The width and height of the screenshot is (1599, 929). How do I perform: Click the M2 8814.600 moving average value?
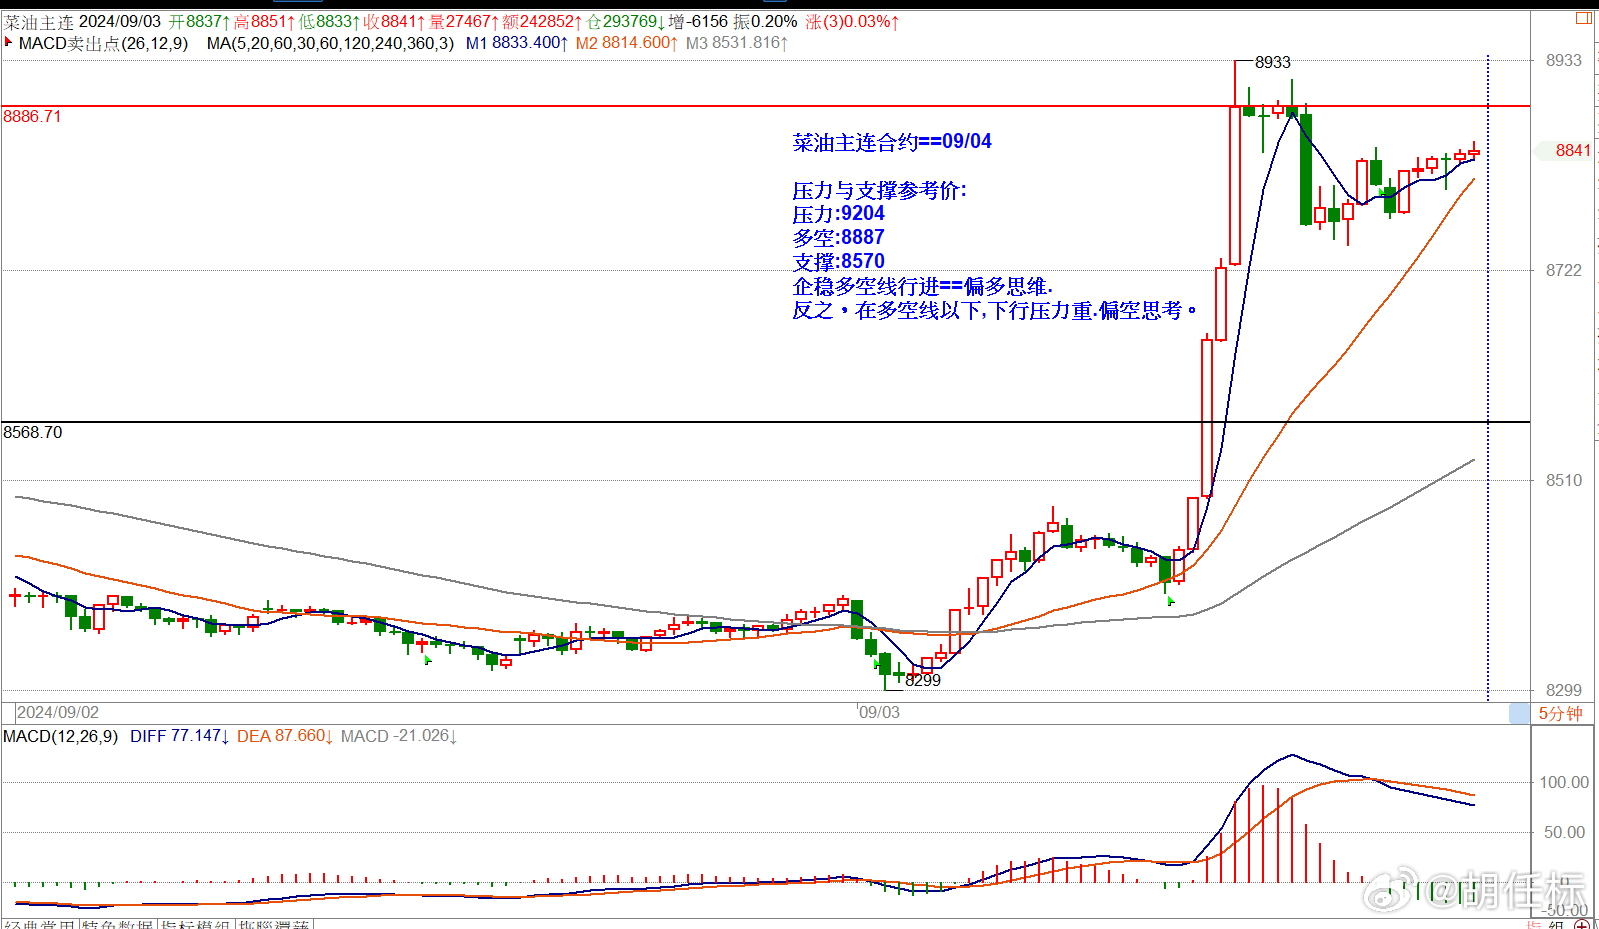[x=627, y=43]
